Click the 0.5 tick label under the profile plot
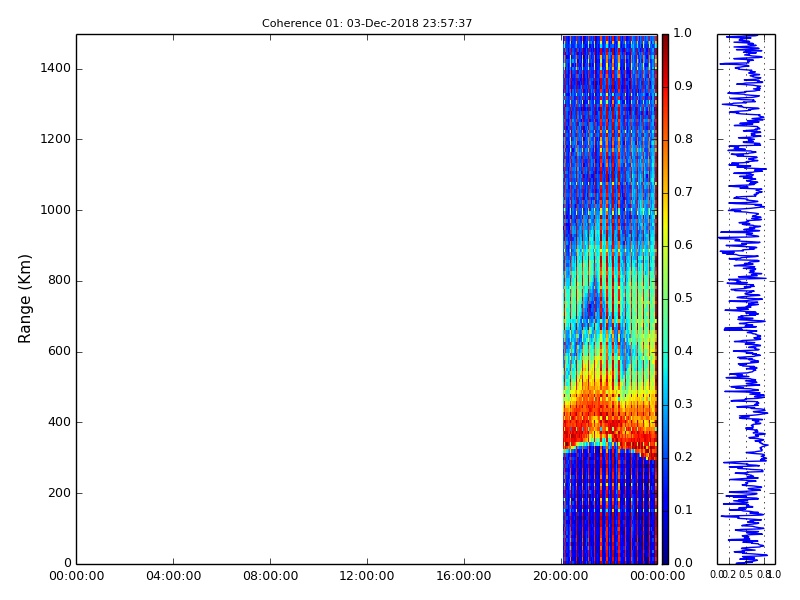The height and width of the screenshot is (600, 800). (x=746, y=575)
